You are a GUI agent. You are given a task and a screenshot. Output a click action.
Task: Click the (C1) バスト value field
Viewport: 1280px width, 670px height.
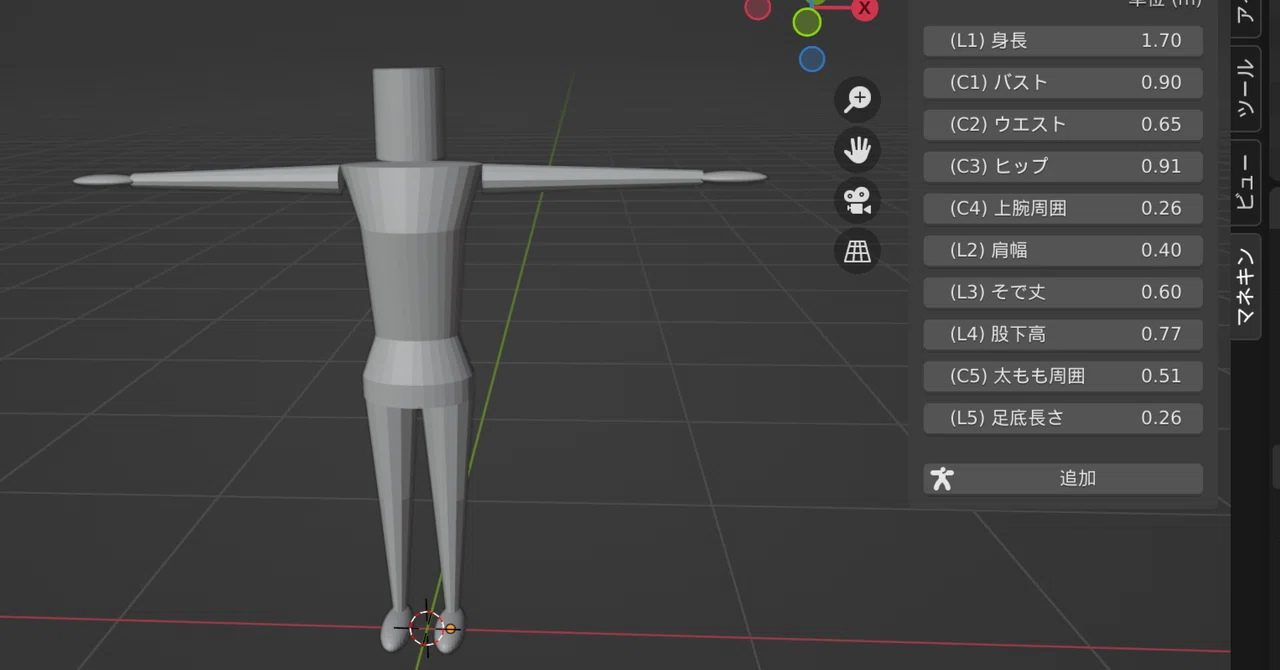(1063, 82)
